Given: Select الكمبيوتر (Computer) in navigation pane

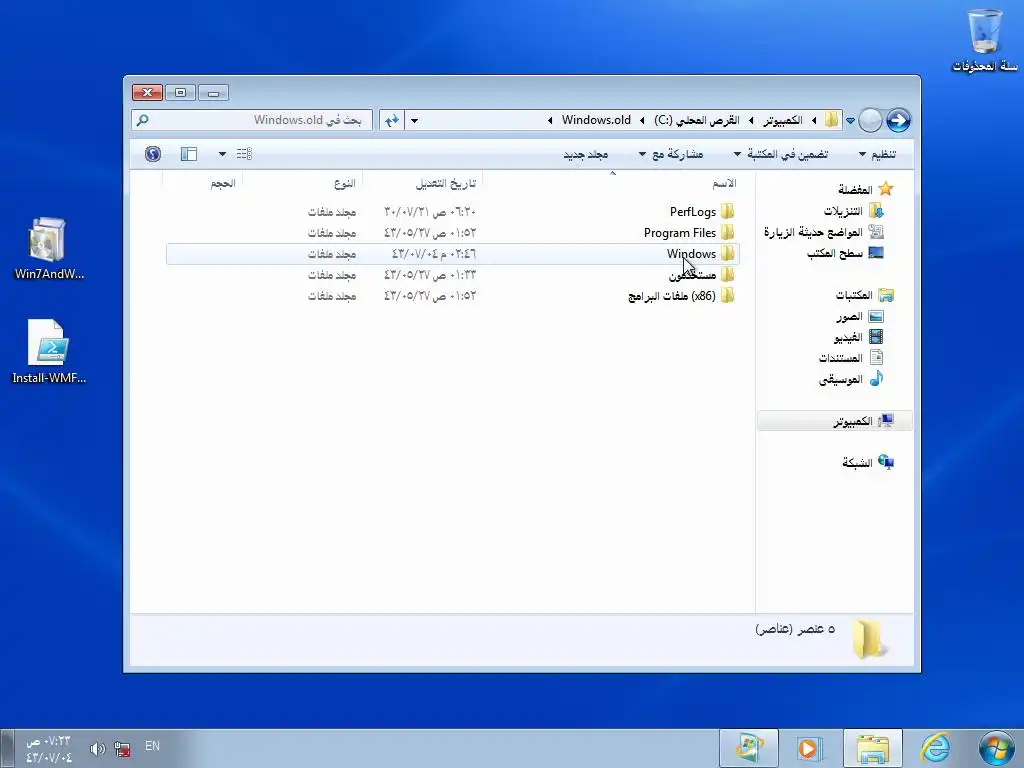Looking at the screenshot, I should (835, 421).
